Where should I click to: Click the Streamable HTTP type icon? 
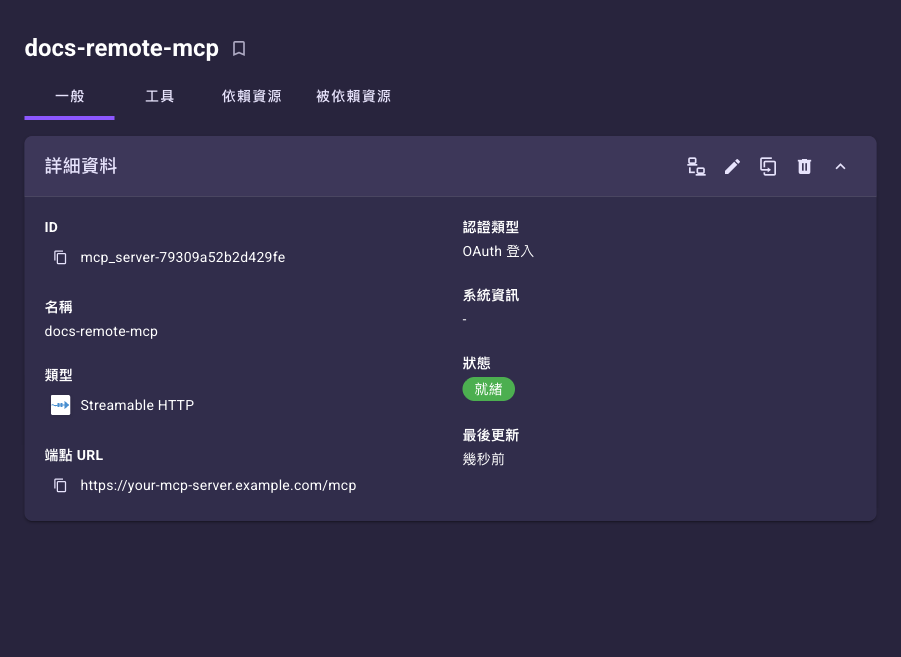pyautogui.click(x=60, y=405)
